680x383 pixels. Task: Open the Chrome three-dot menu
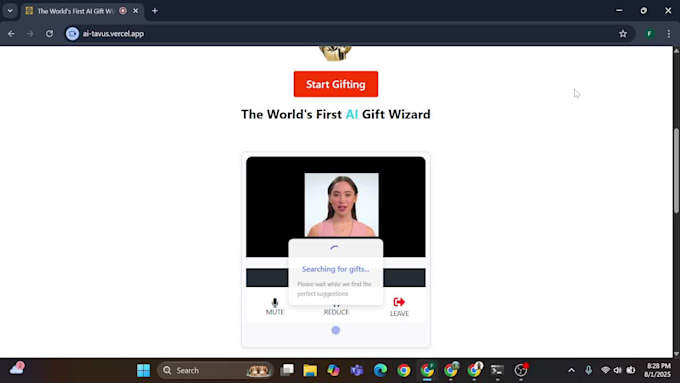669,33
